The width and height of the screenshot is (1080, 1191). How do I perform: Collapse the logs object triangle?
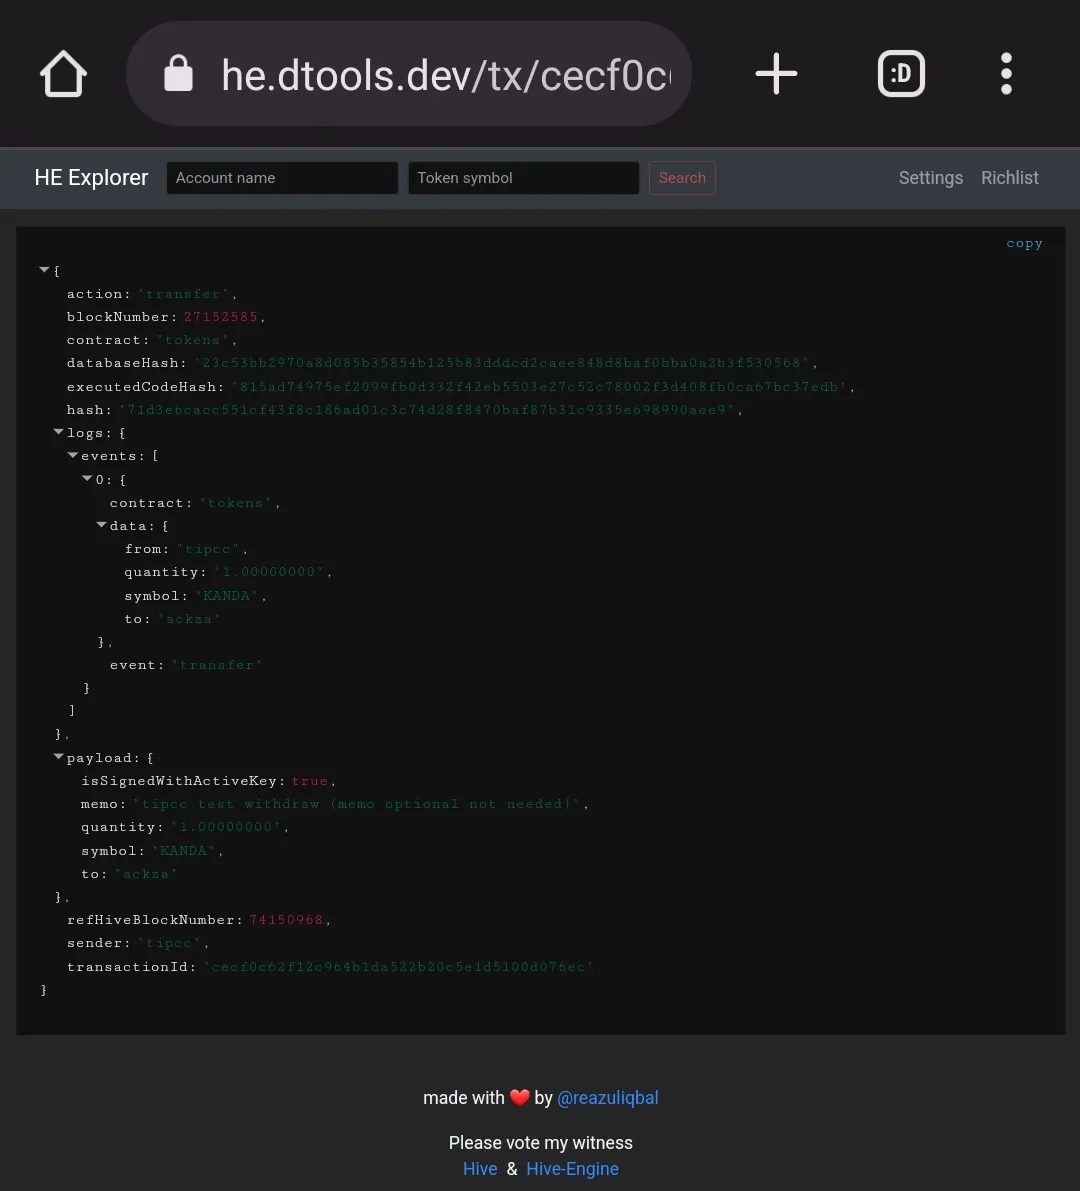coord(58,431)
